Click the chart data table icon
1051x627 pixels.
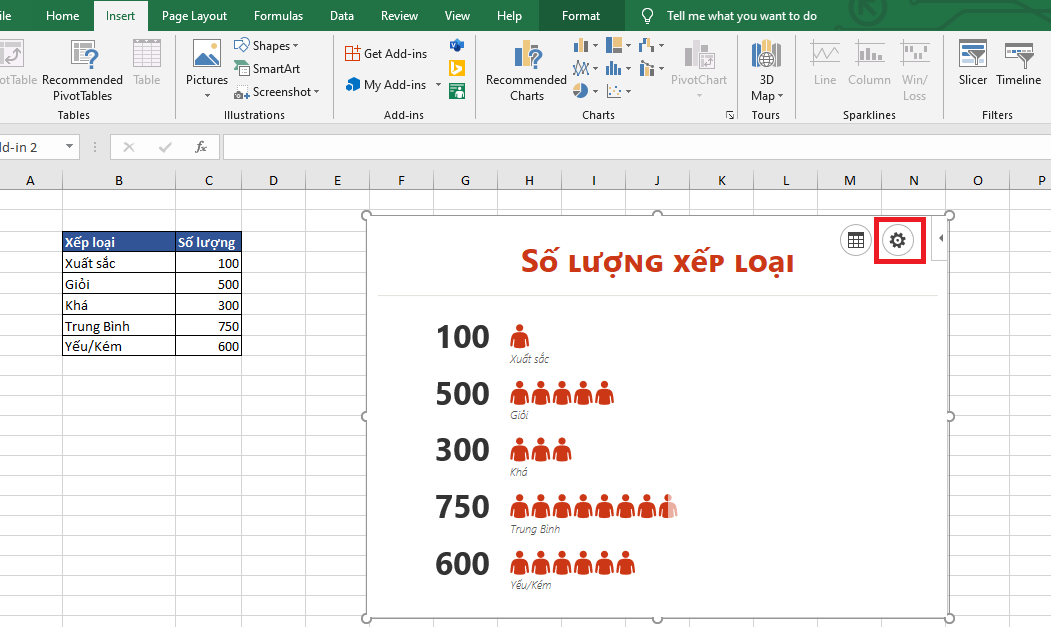click(855, 241)
